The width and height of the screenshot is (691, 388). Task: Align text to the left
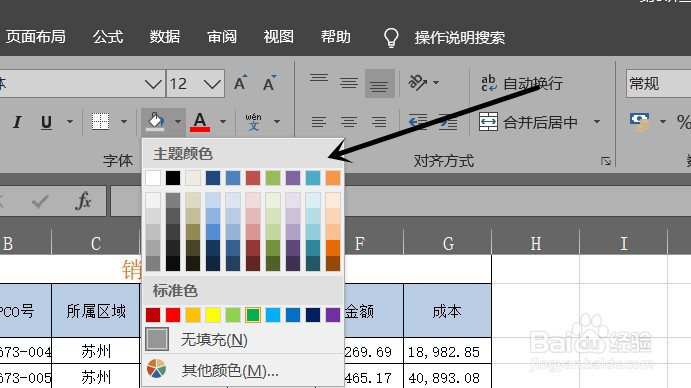click(319, 122)
